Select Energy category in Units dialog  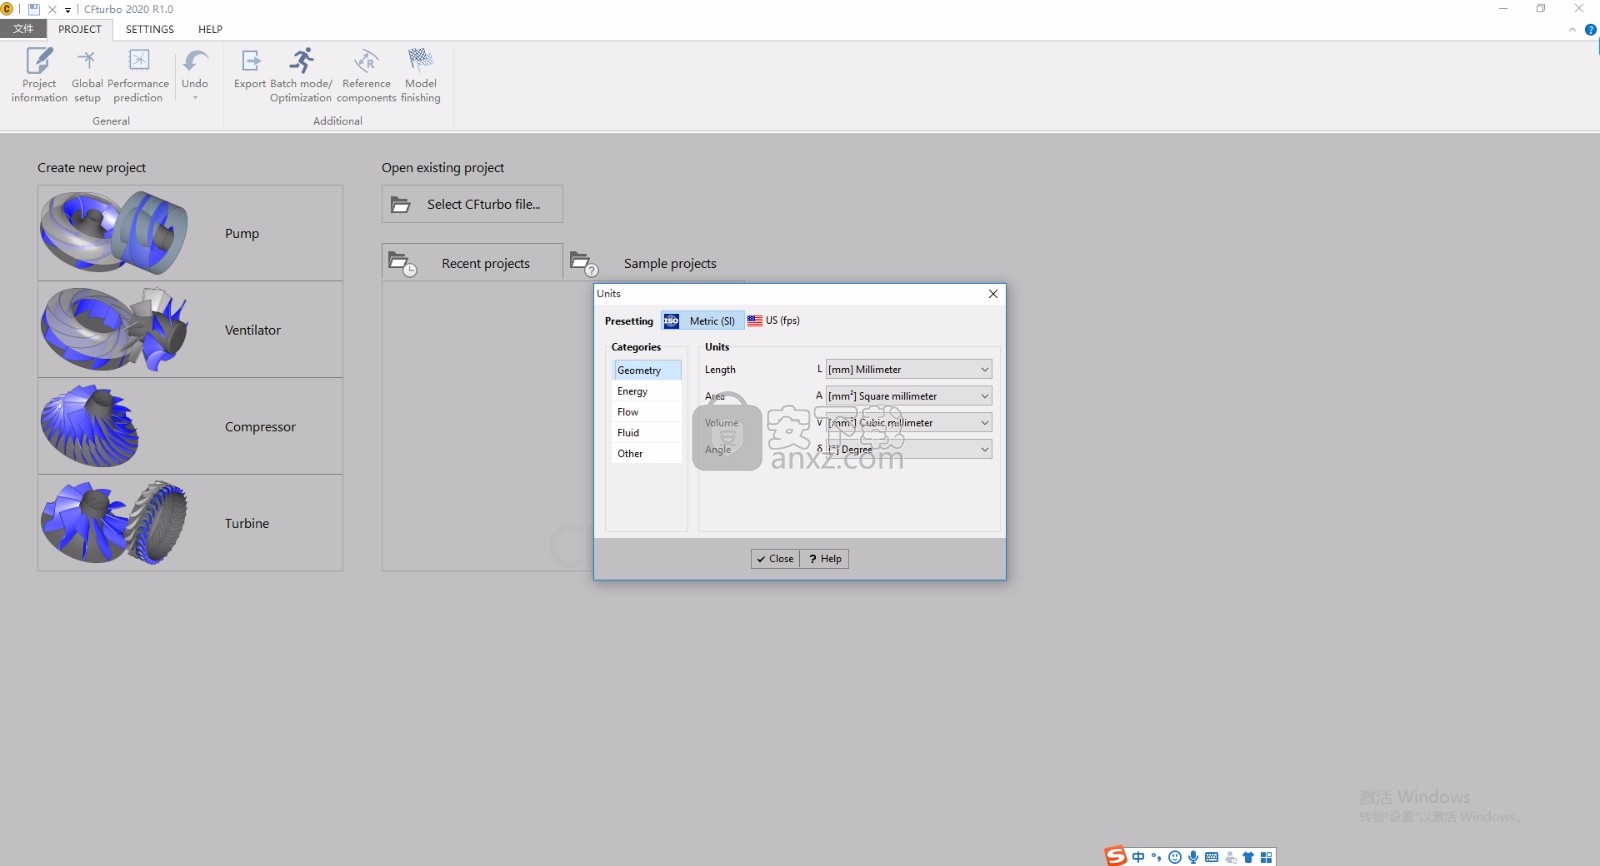[647, 391]
